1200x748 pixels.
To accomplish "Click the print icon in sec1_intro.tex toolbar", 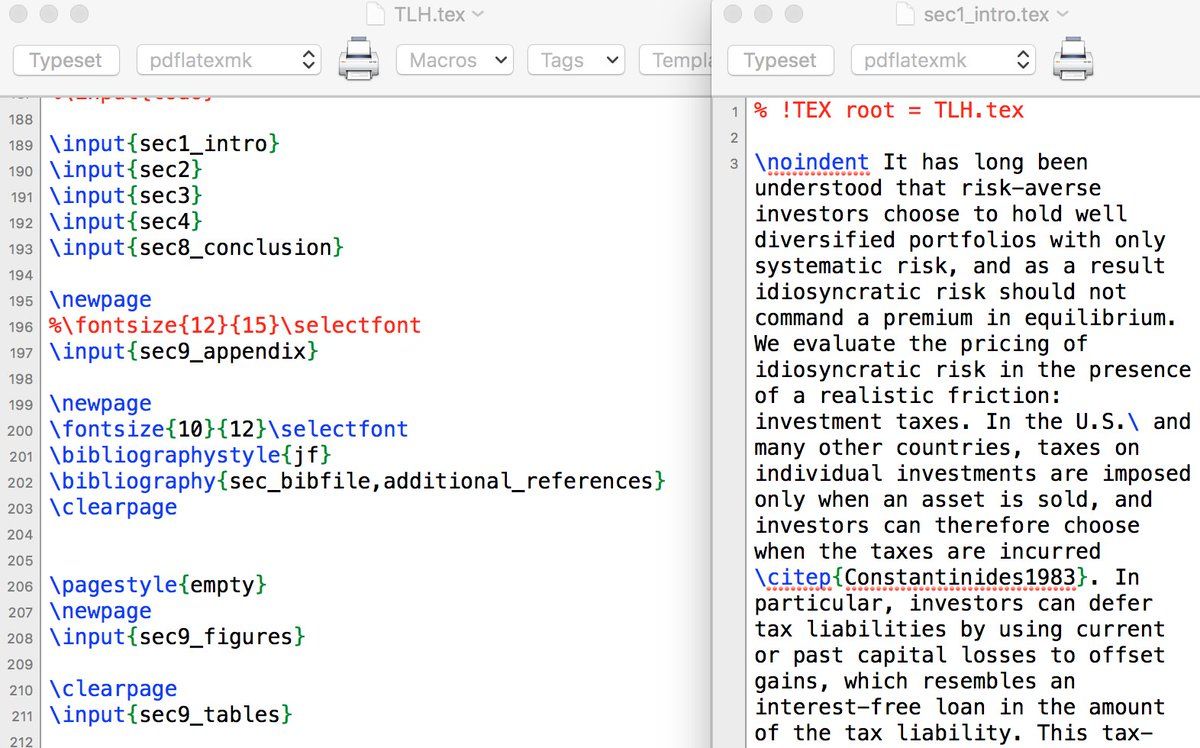I will coord(1072,60).
